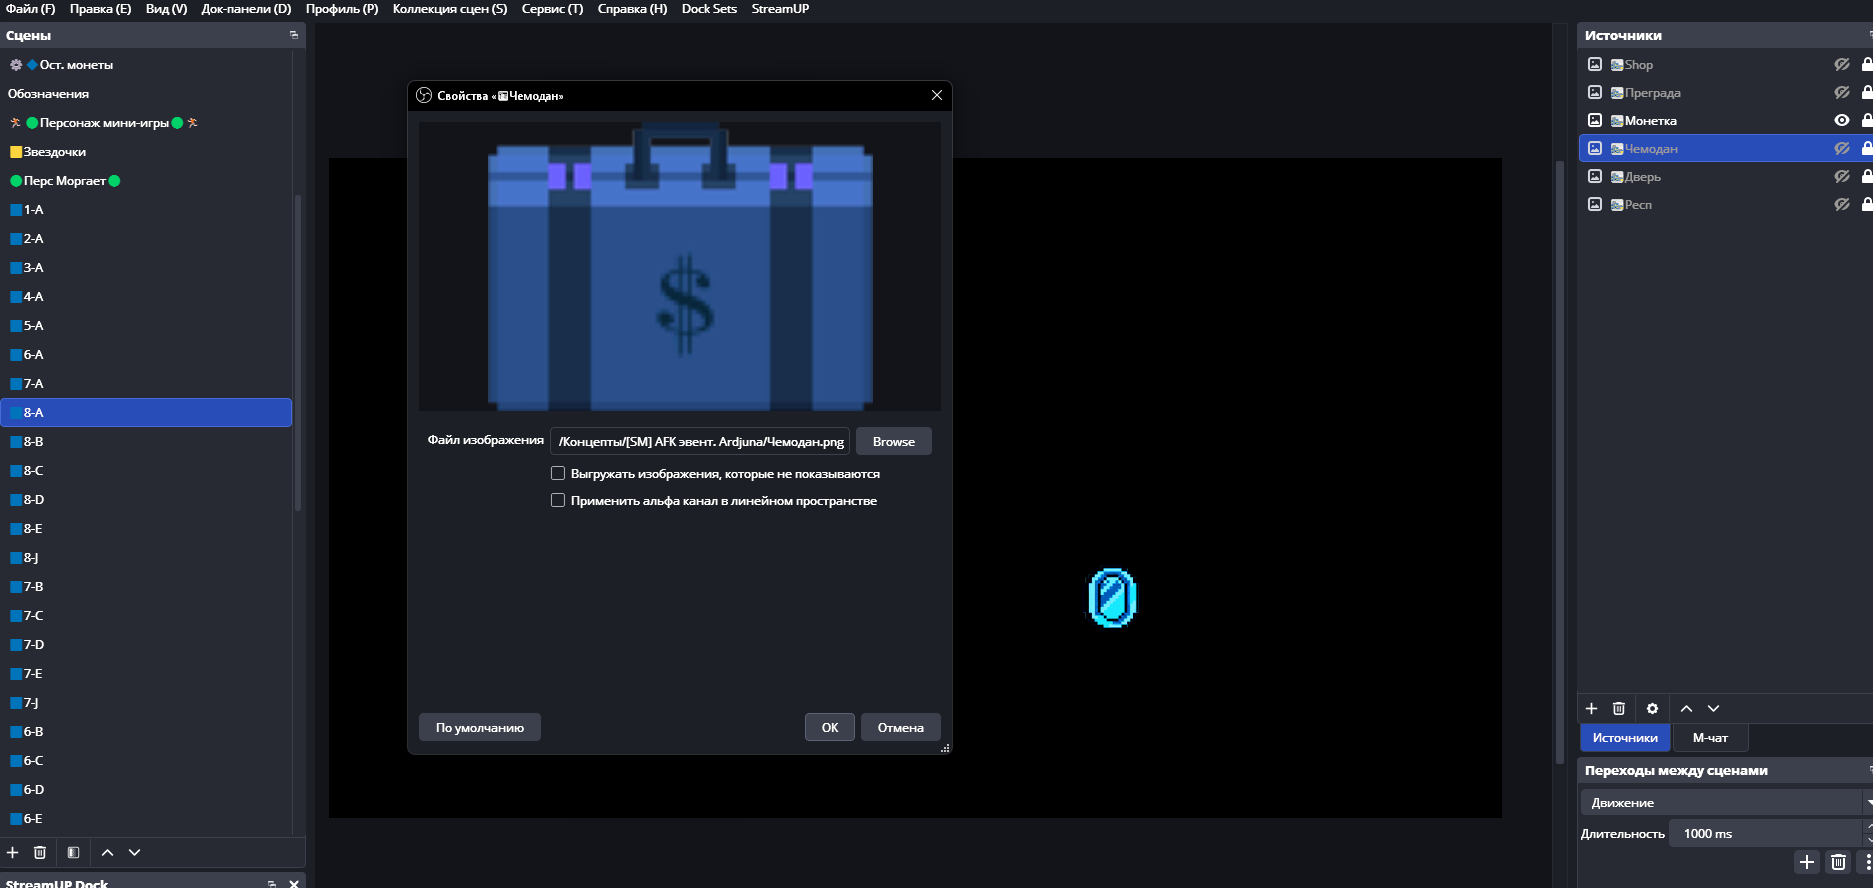Hide the Монетка source

(1841, 120)
